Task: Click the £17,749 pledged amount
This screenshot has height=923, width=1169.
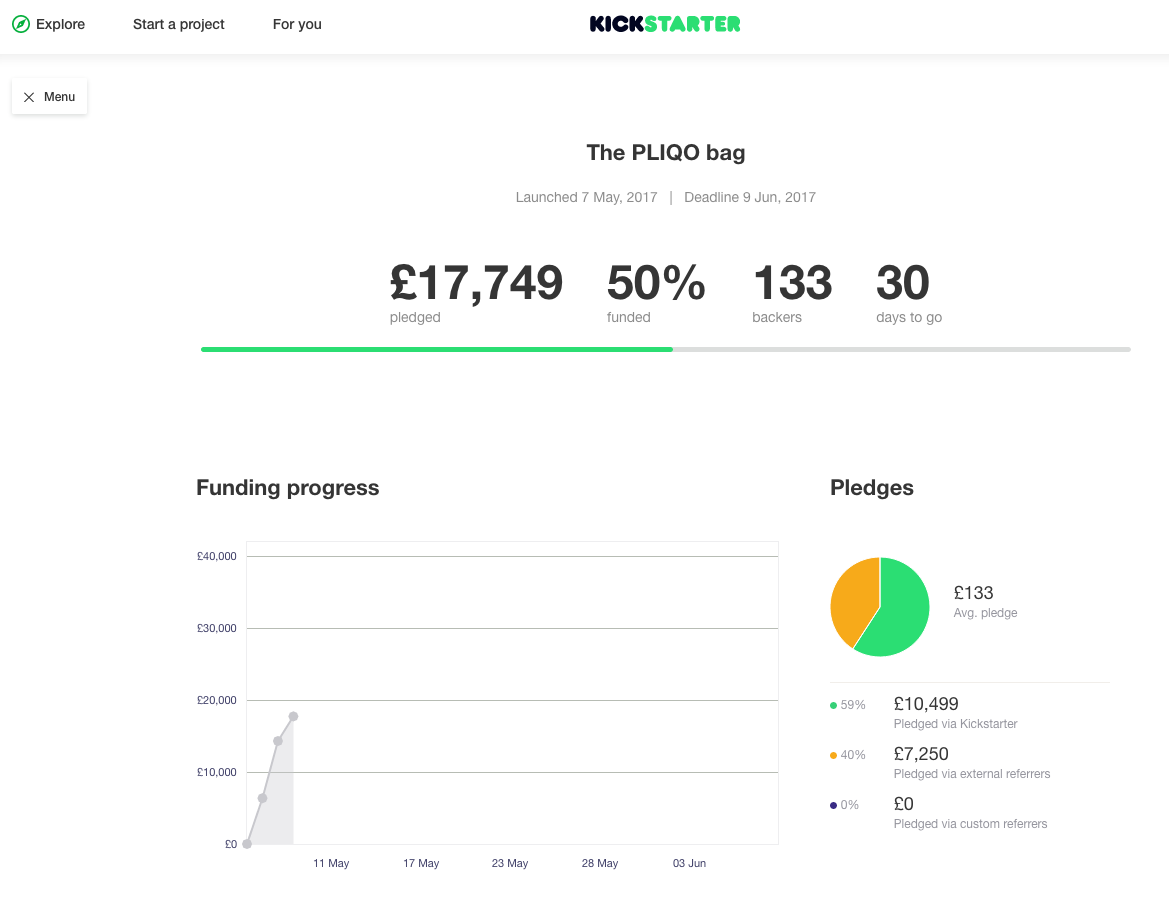Action: 476,283
